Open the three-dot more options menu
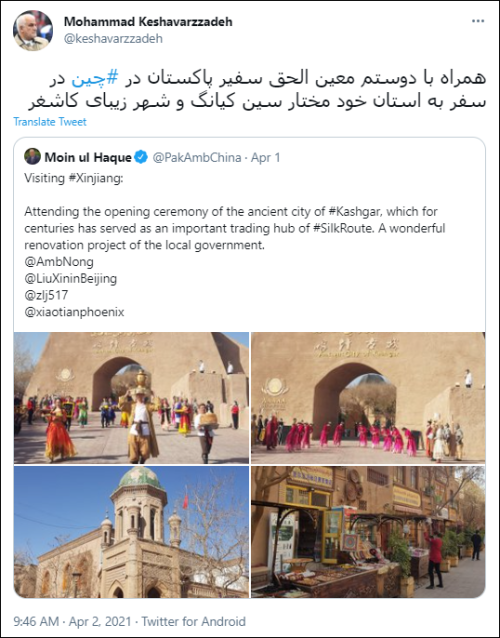The width and height of the screenshot is (500, 638). point(478,21)
